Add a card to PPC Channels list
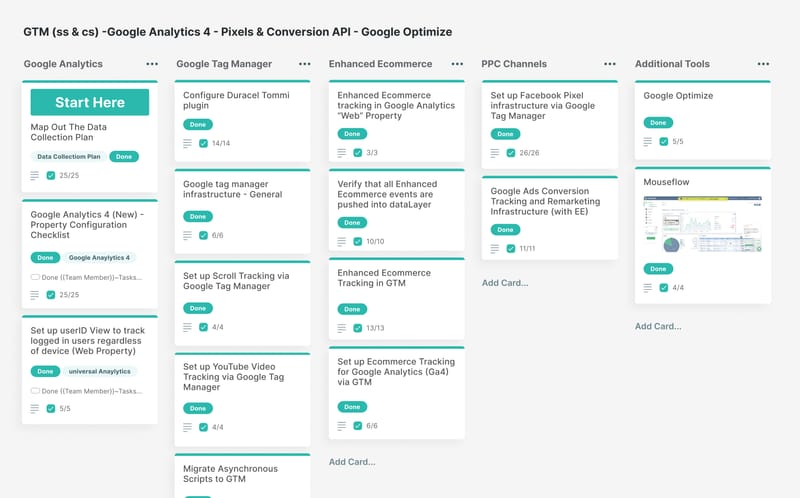This screenshot has height=498, width=800. click(505, 283)
